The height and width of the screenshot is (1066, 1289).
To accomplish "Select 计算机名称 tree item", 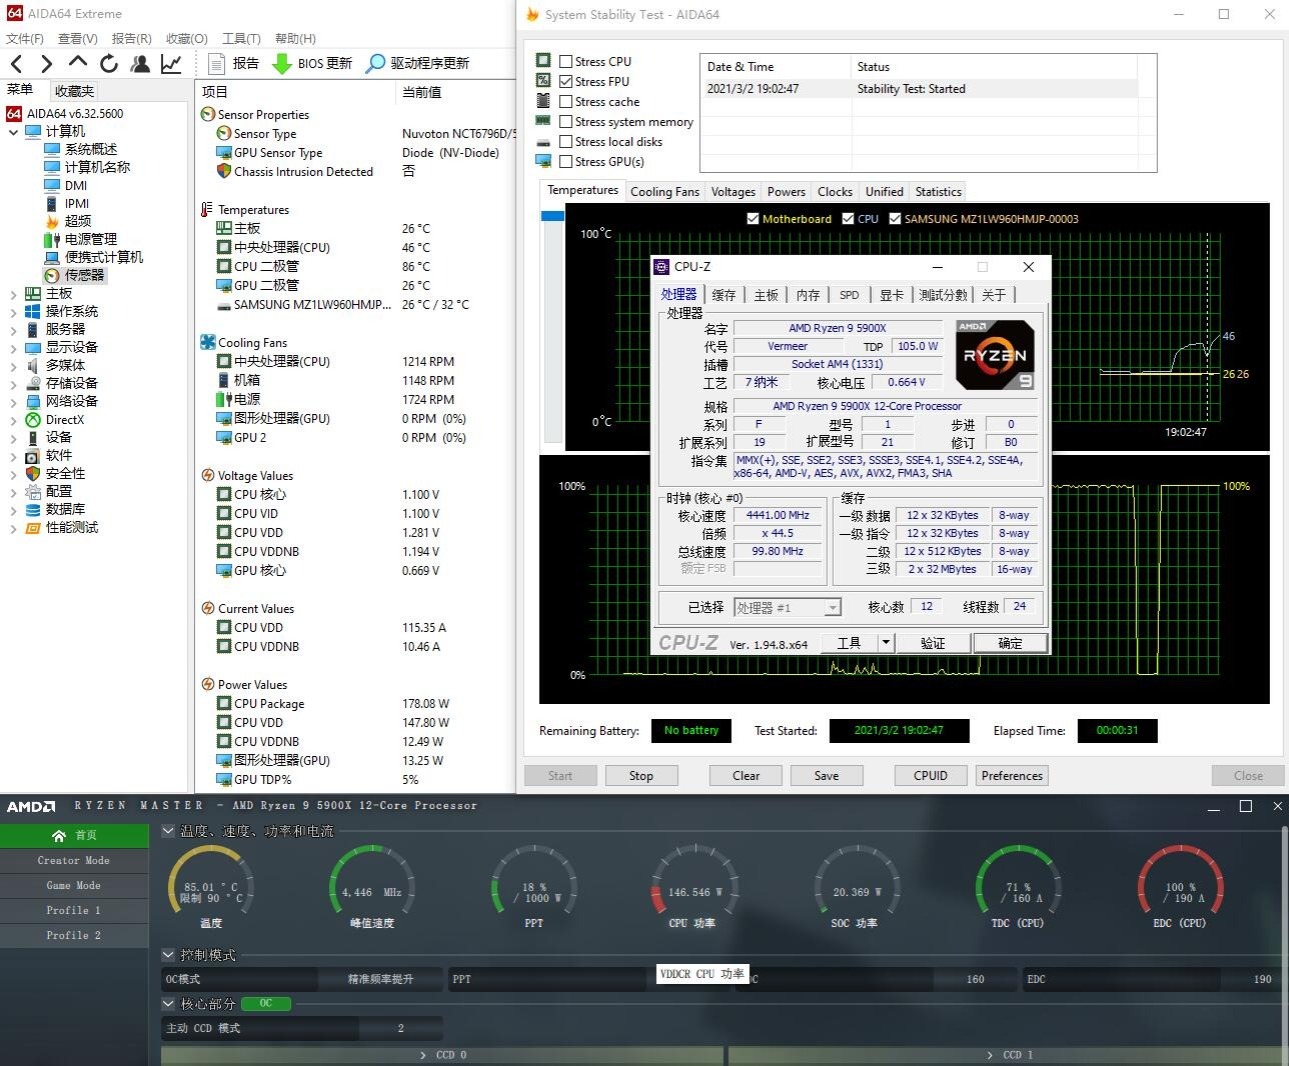I will 87,167.
